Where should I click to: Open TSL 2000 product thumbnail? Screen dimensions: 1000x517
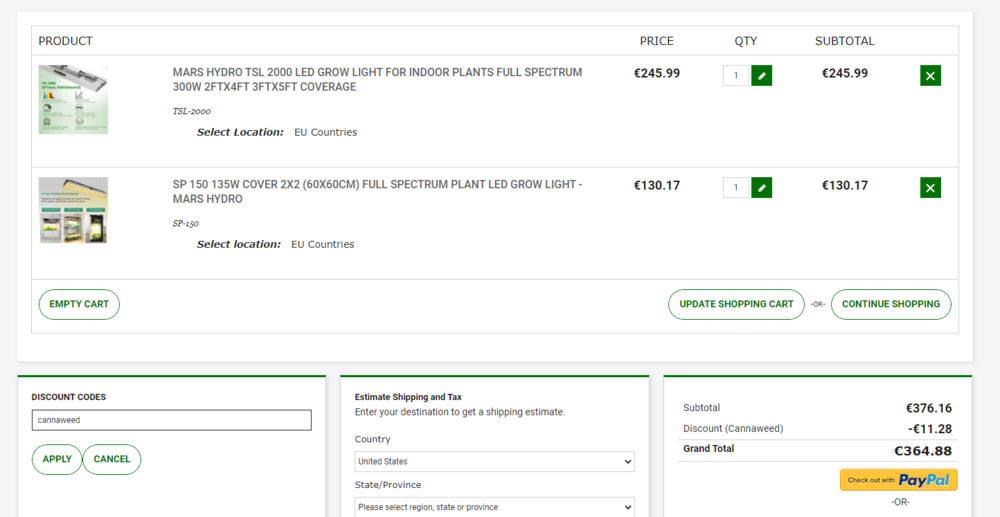[73, 99]
